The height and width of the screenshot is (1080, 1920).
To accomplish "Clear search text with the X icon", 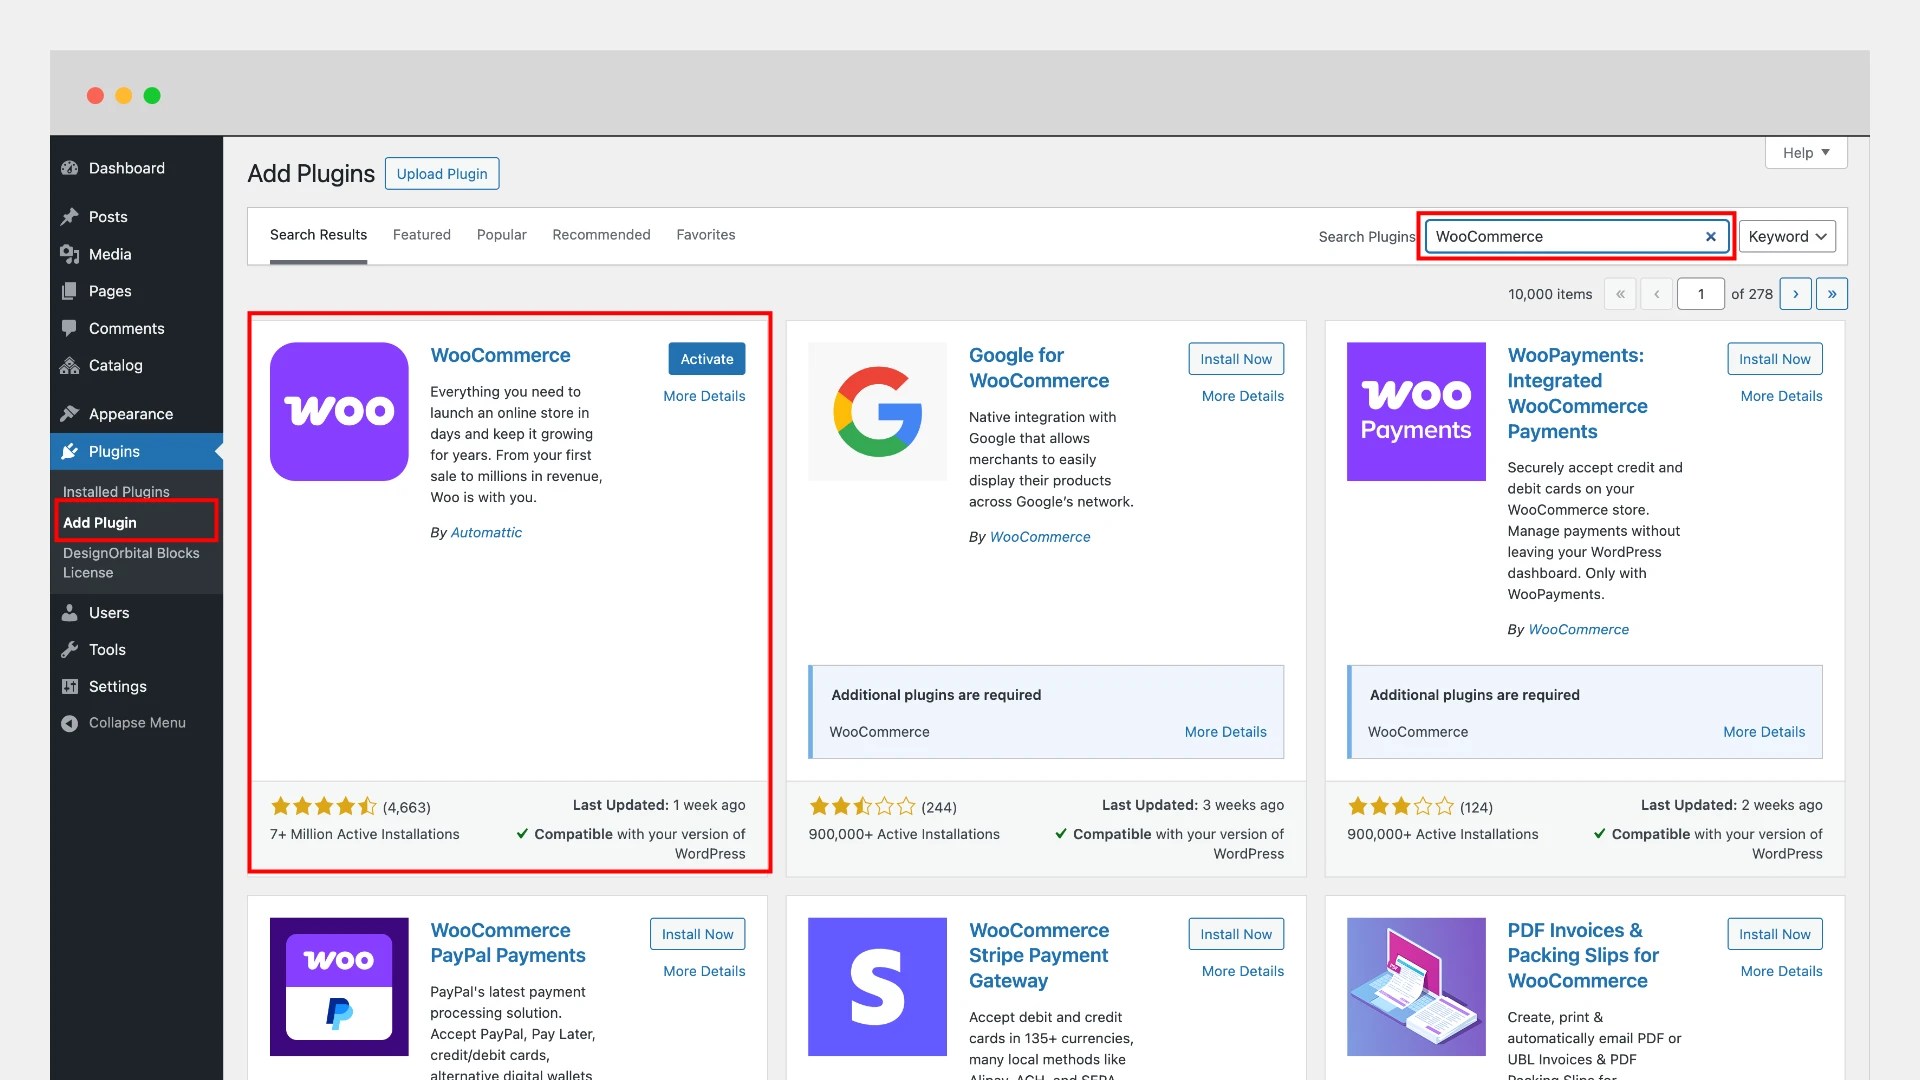I will 1711,237.
